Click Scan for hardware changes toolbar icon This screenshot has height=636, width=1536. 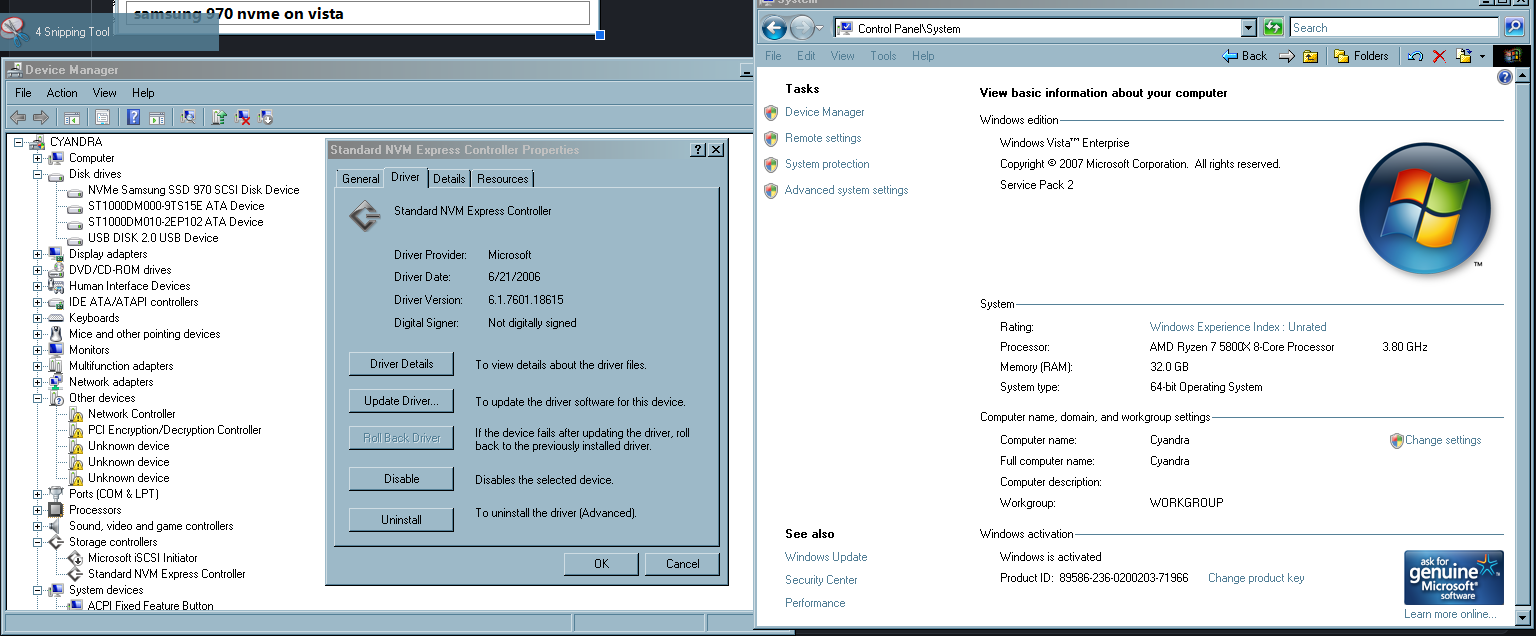click(187, 117)
